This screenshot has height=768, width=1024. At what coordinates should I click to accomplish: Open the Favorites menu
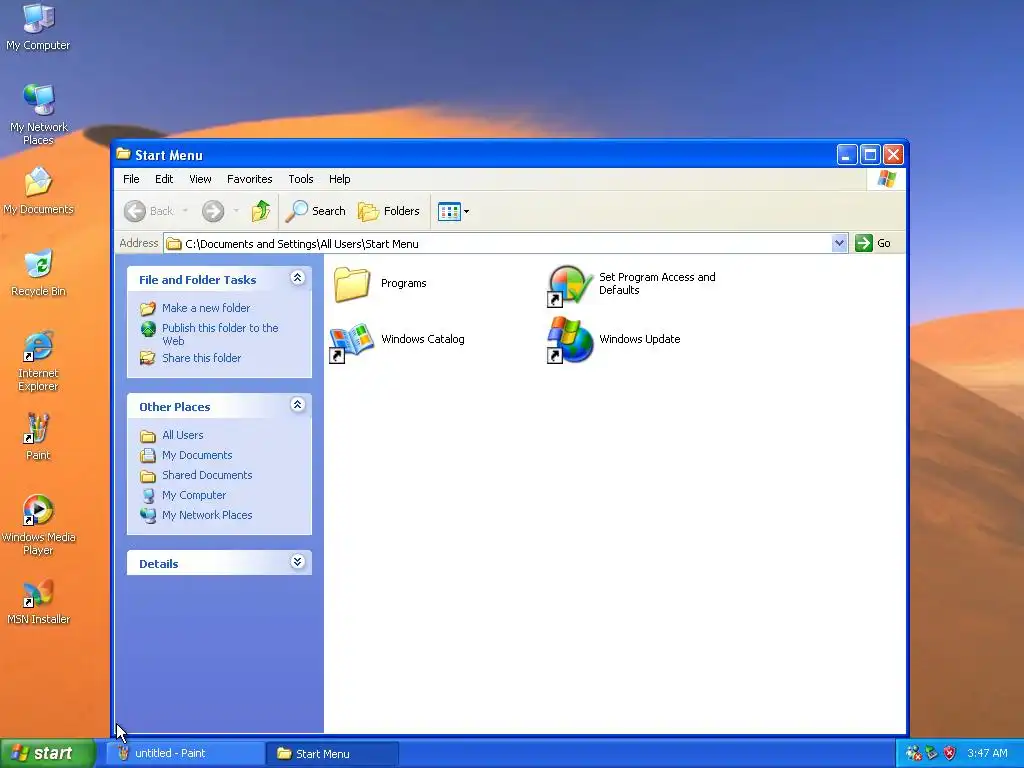(x=249, y=179)
